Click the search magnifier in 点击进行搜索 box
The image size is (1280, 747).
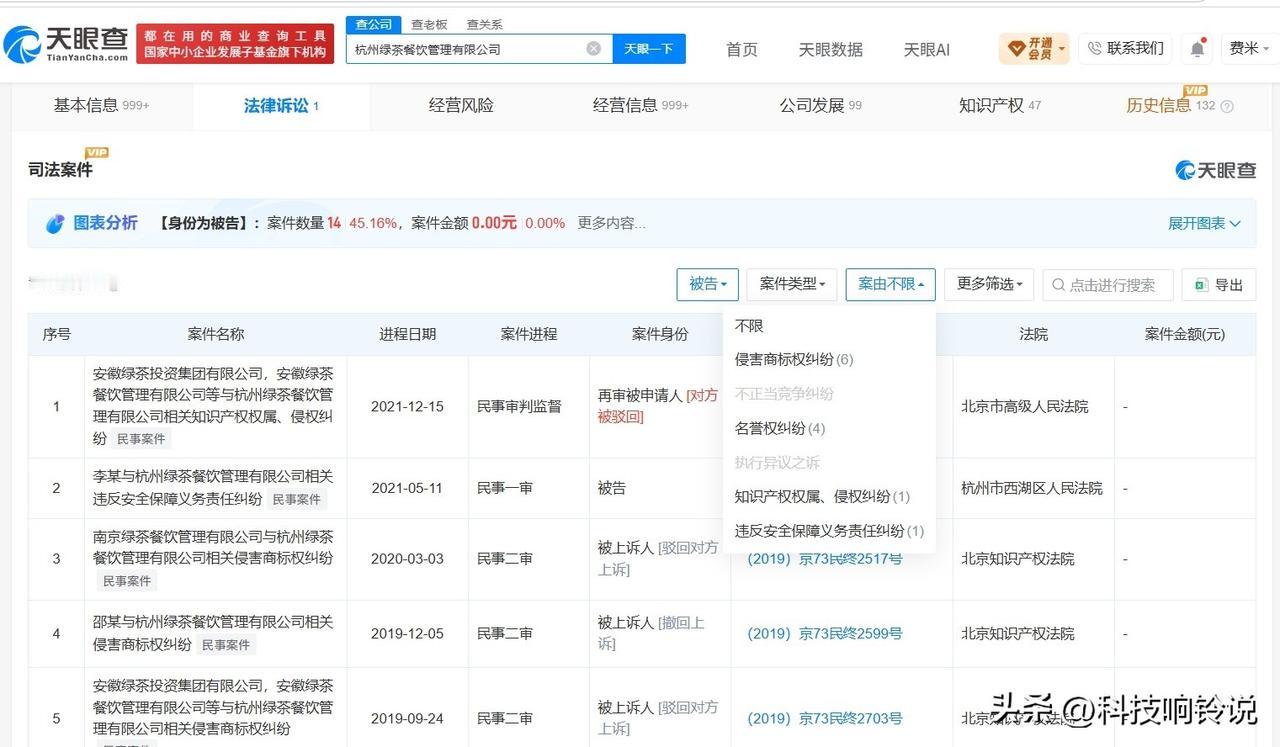[1058, 285]
